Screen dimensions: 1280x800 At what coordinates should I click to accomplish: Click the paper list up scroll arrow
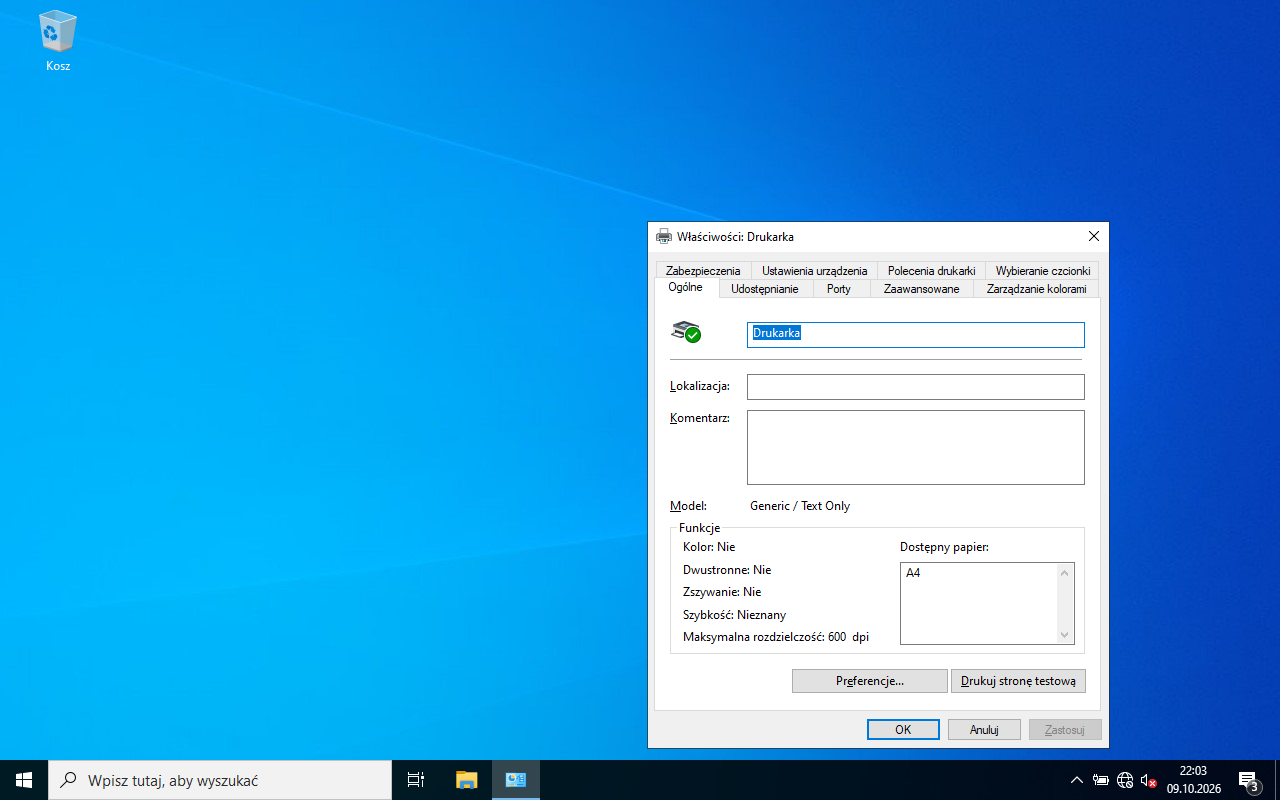(x=1065, y=573)
